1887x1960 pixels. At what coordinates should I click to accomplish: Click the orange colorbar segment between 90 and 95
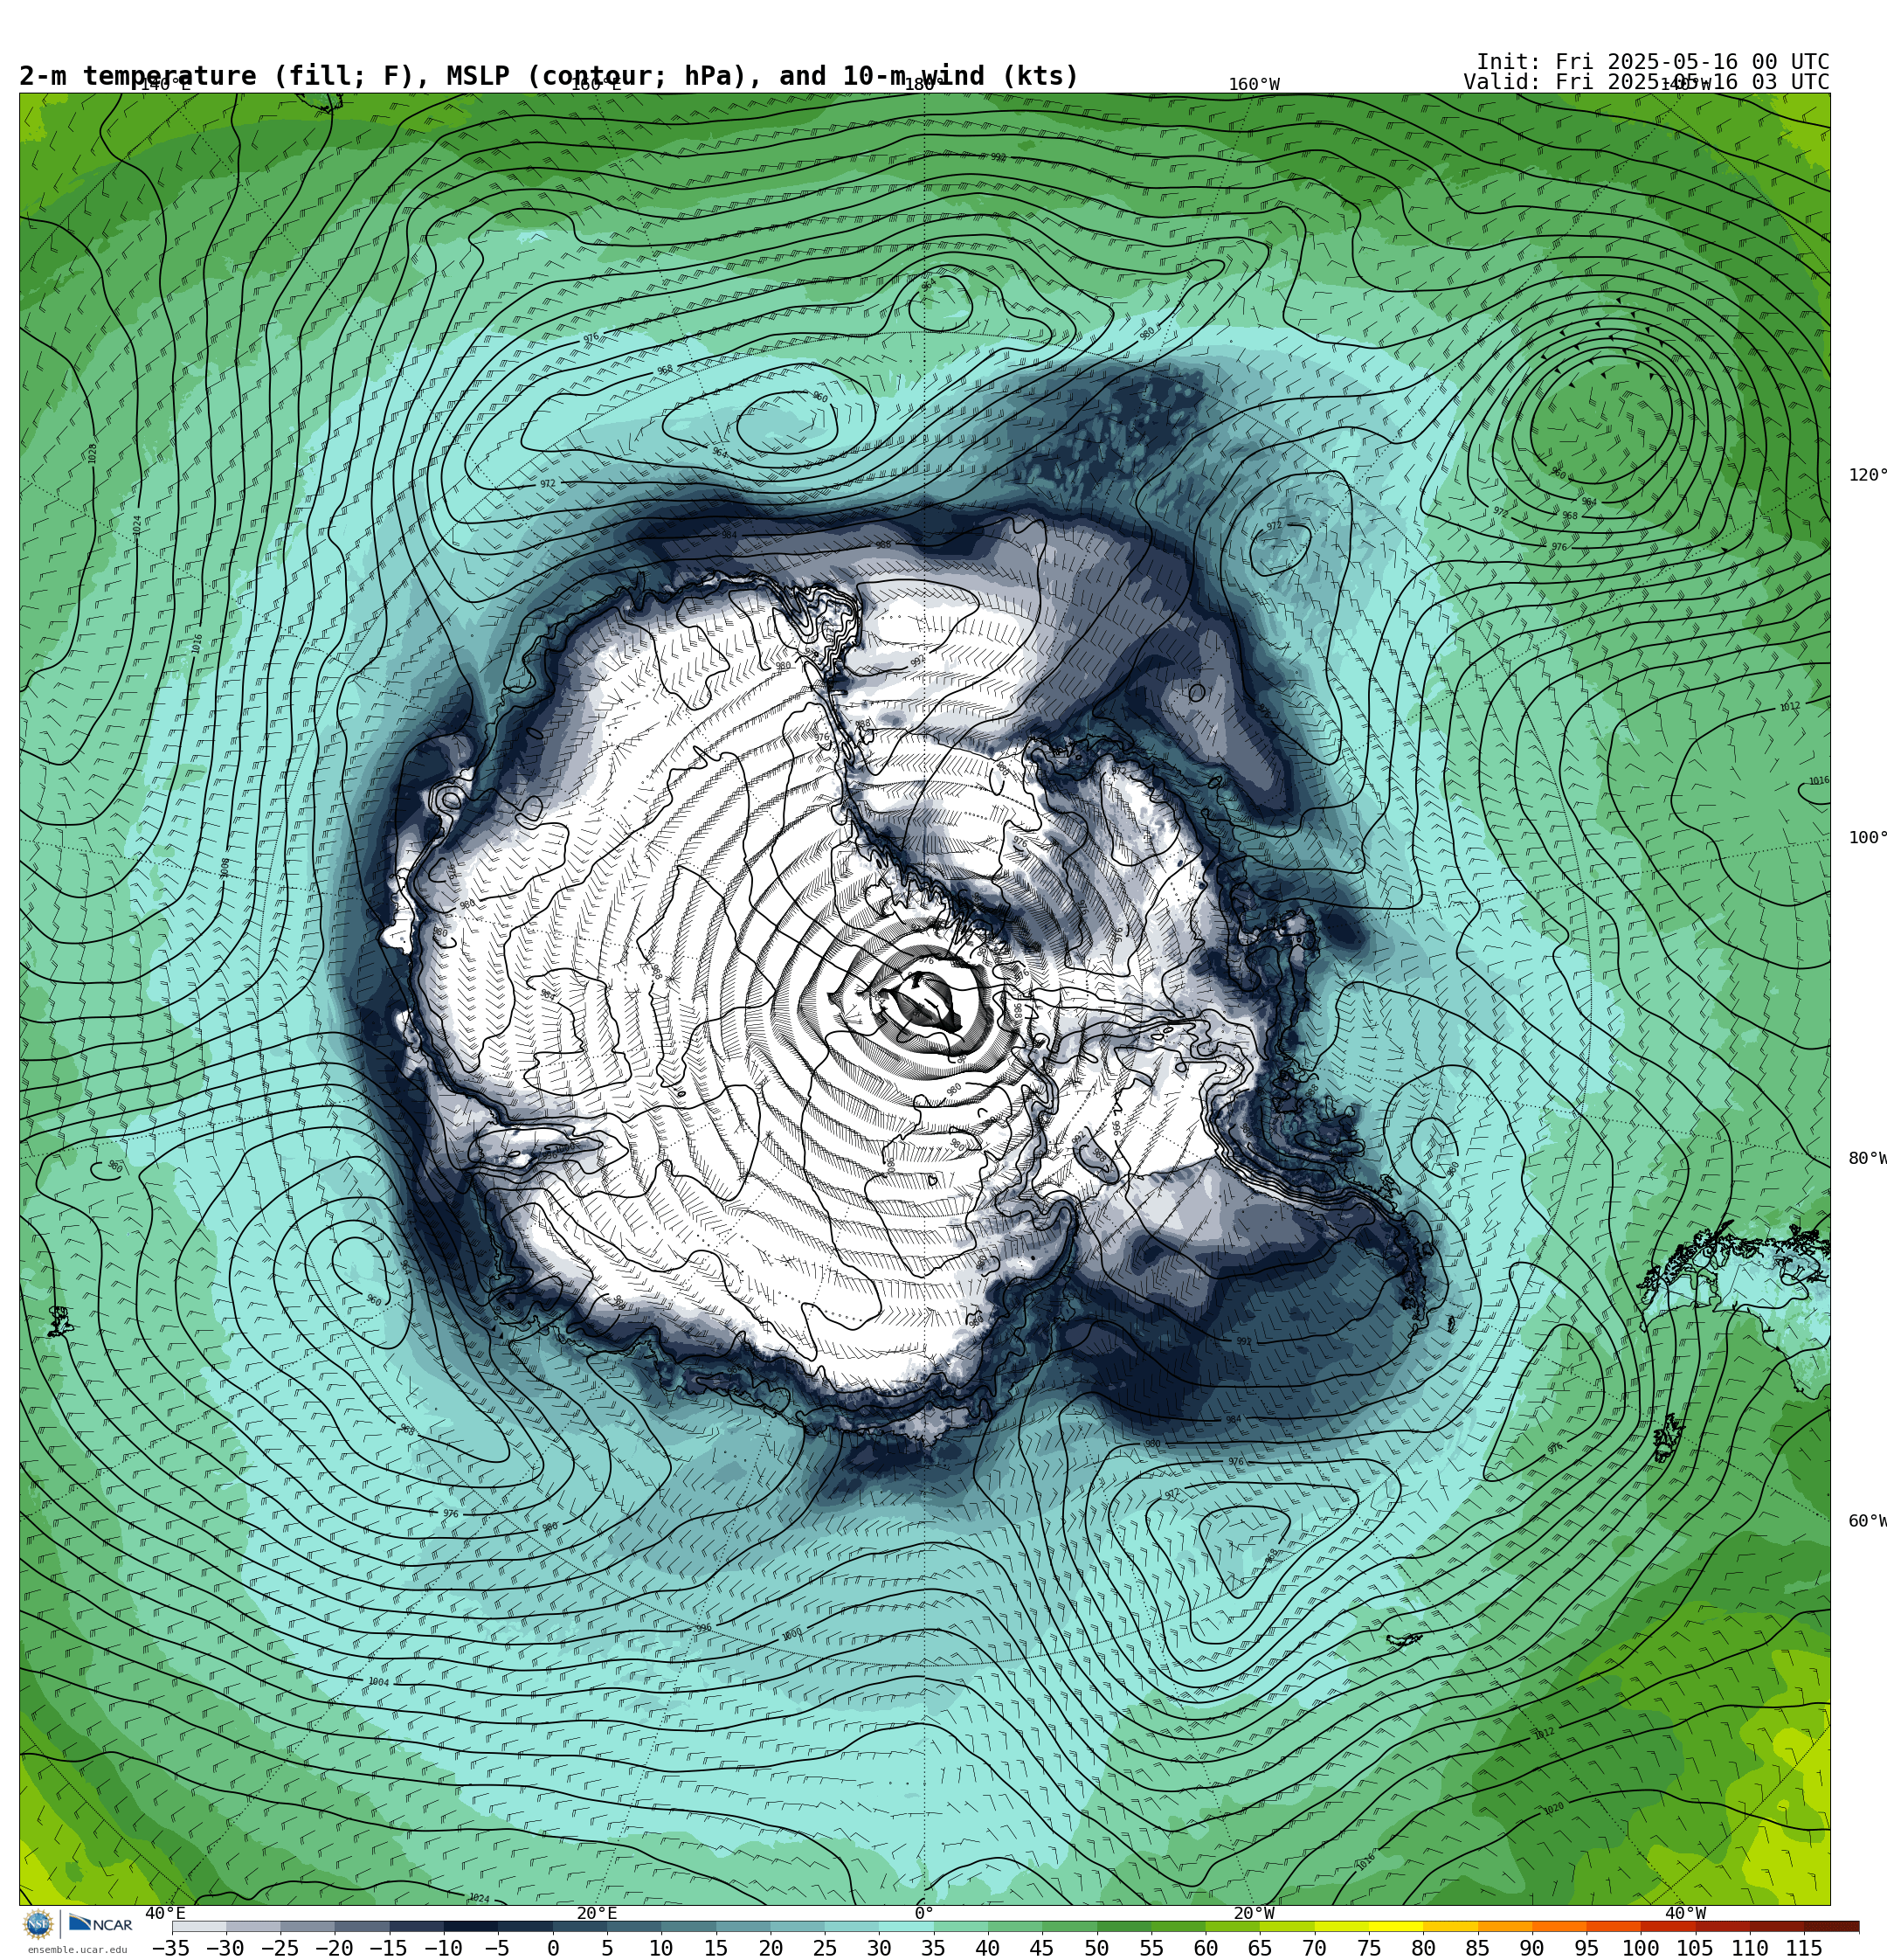click(1559, 1926)
